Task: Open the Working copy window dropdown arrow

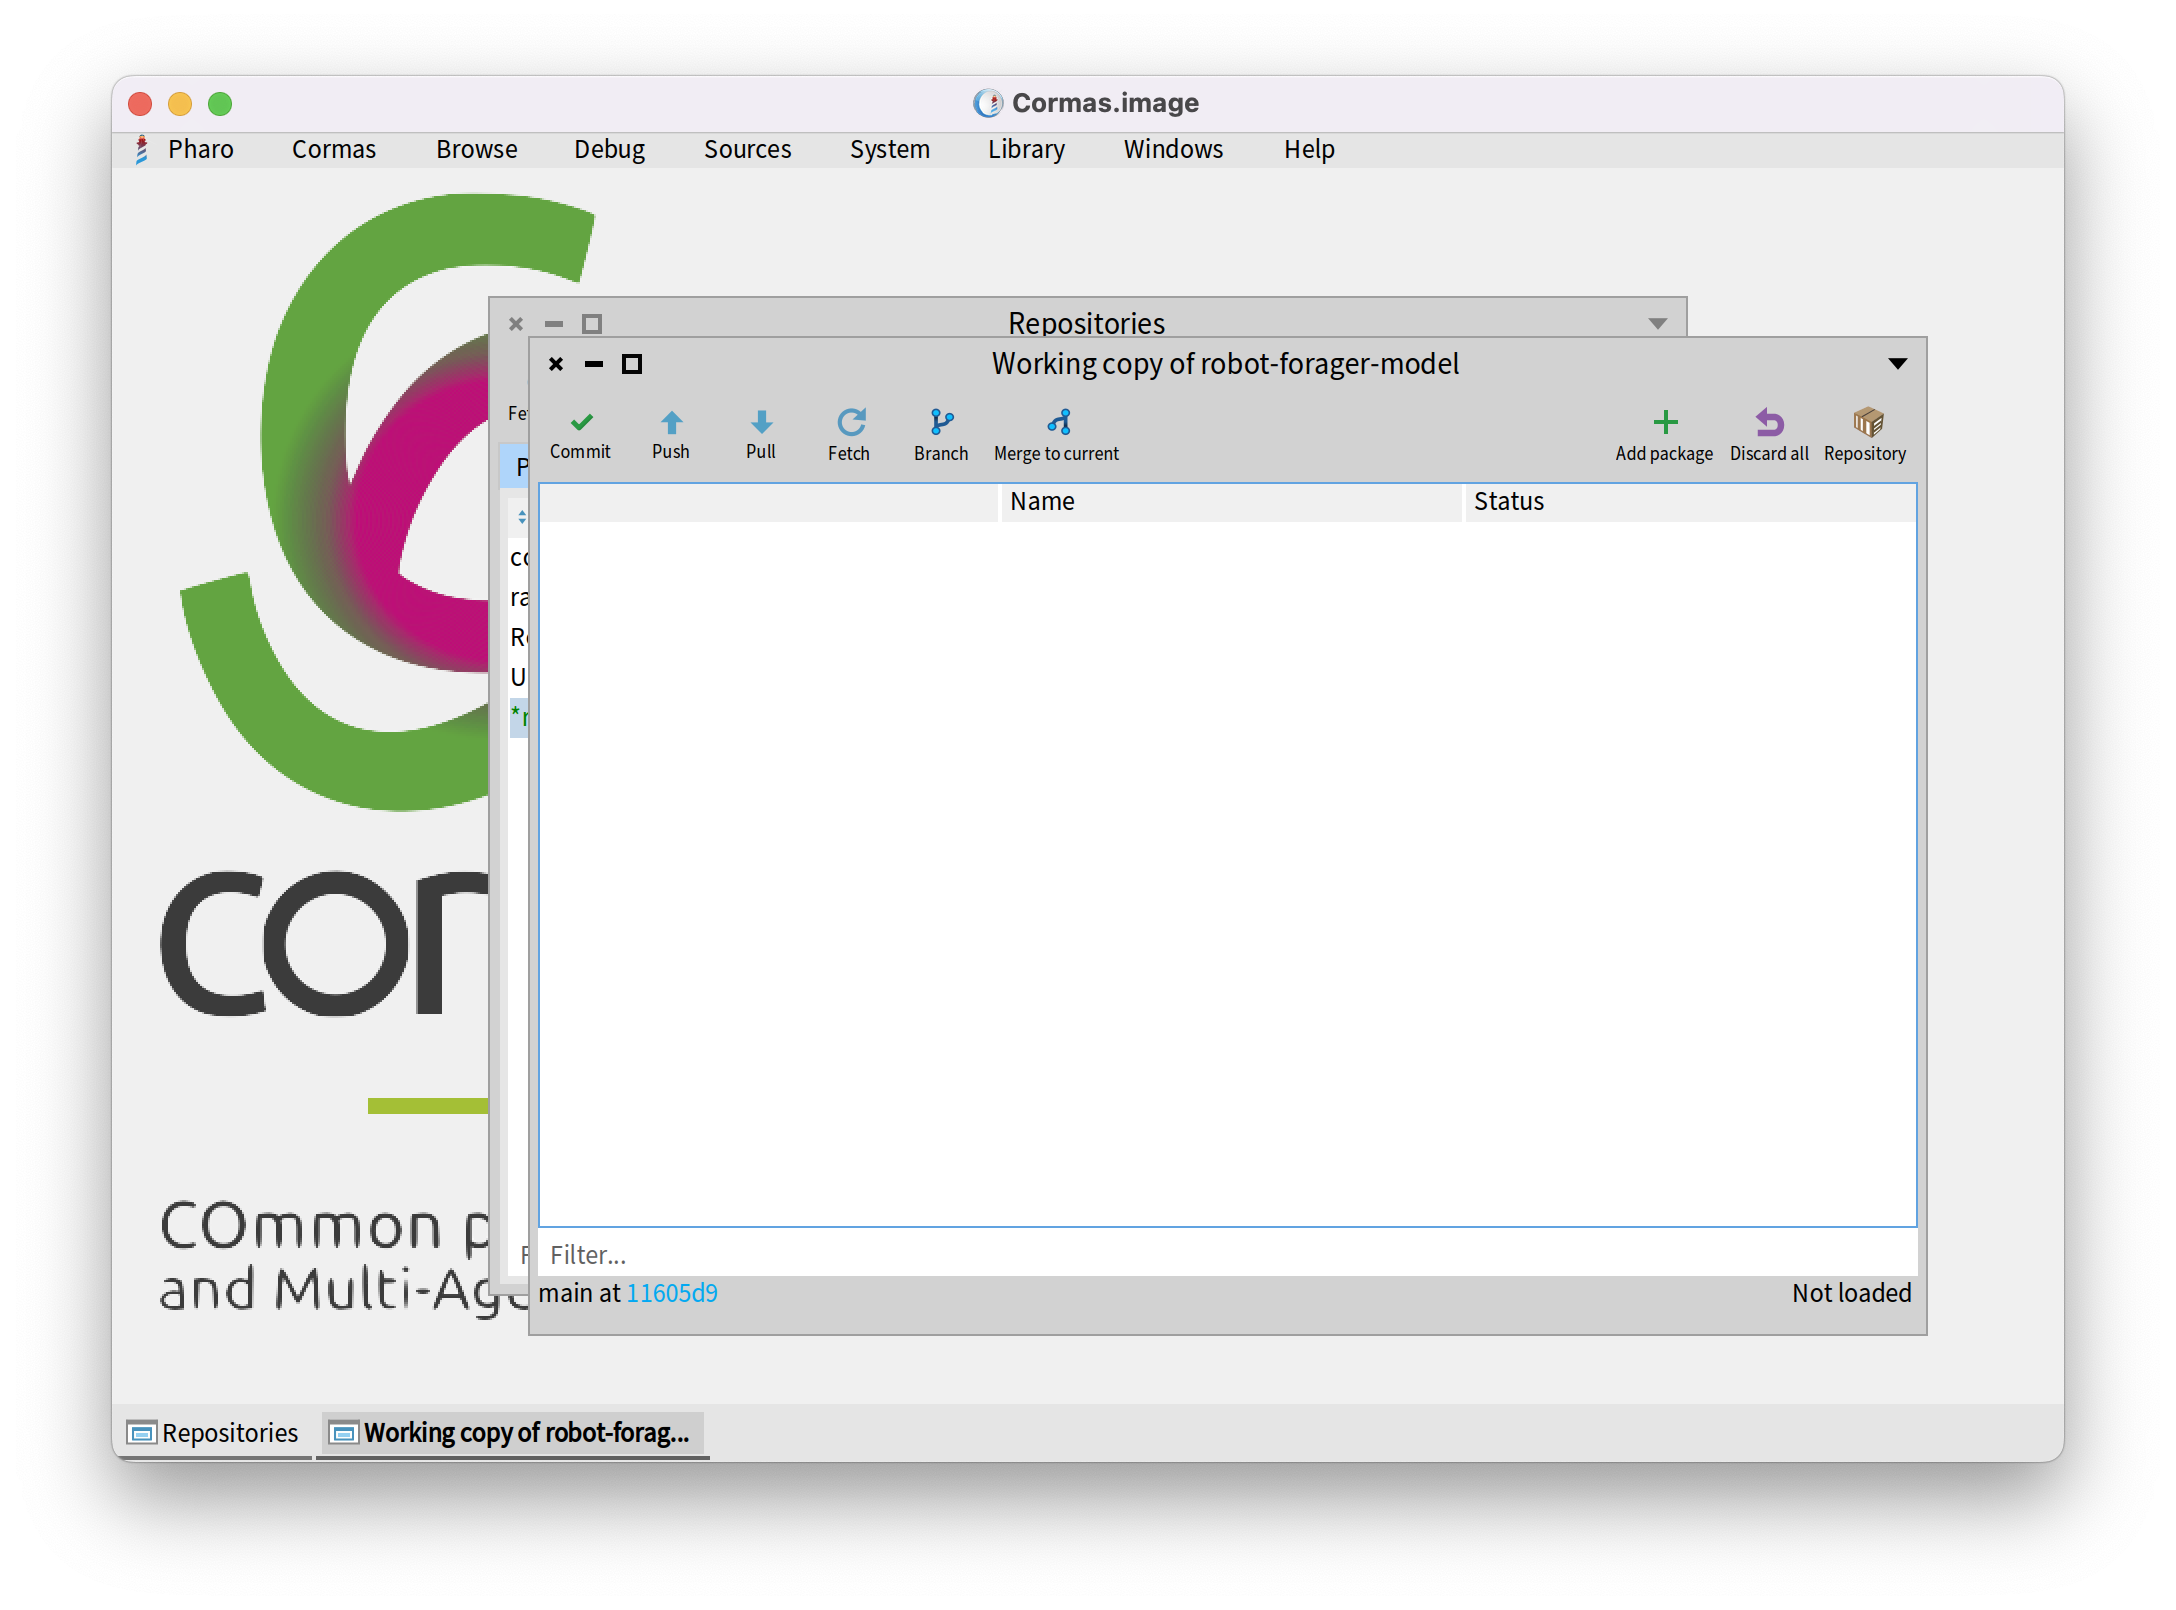Action: 1897,364
